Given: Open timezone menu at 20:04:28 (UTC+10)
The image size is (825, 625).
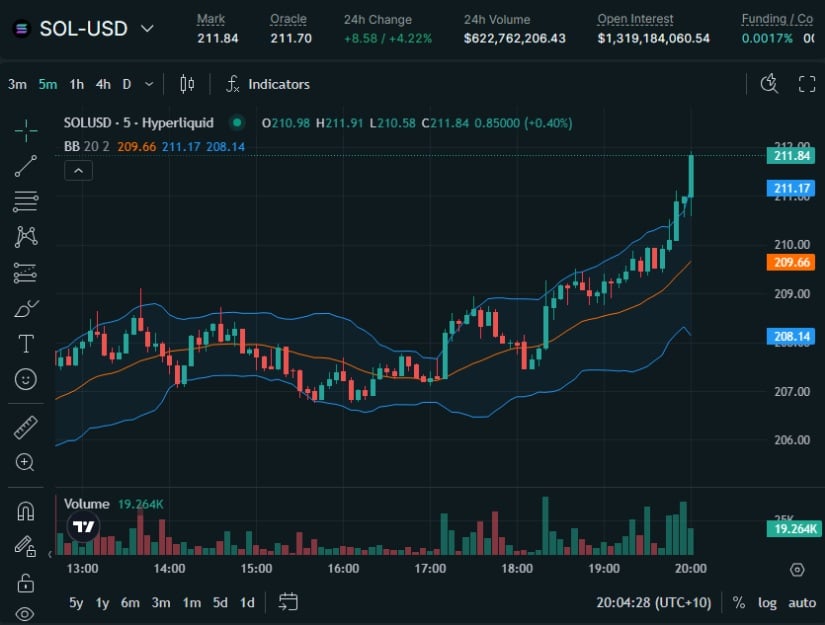Looking at the screenshot, I should 653,602.
